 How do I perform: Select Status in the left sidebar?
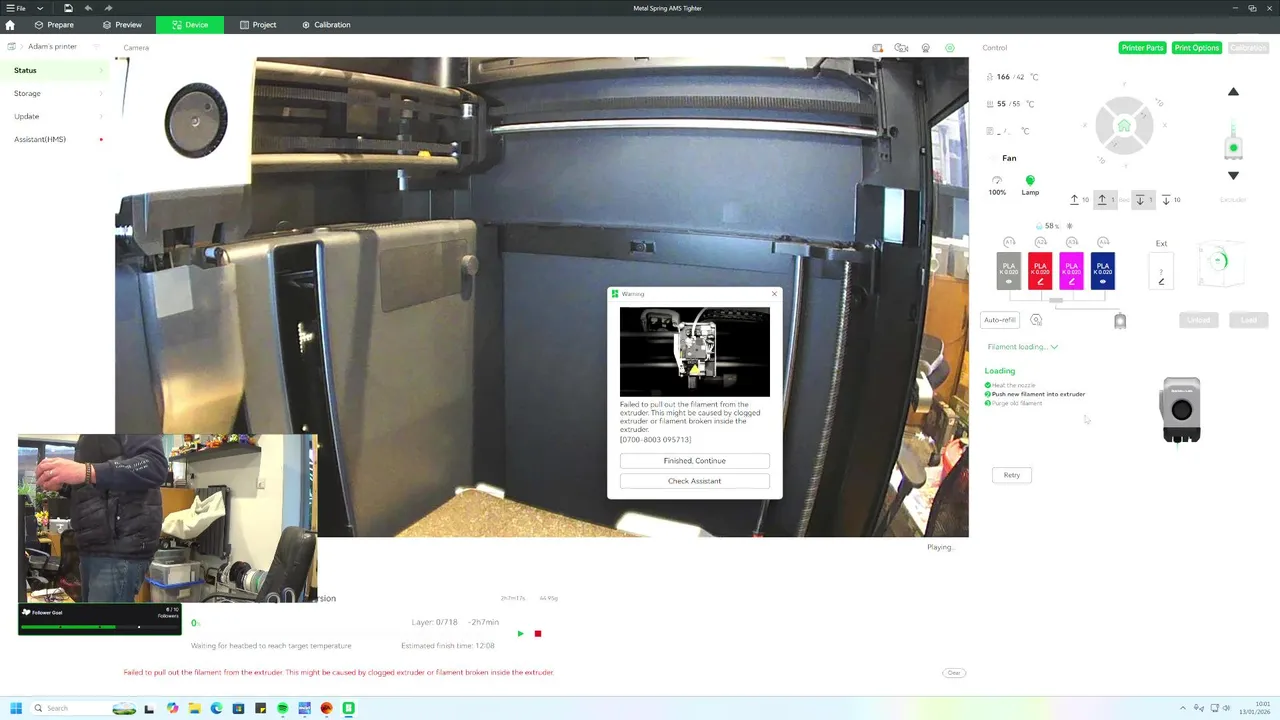(x=55, y=70)
